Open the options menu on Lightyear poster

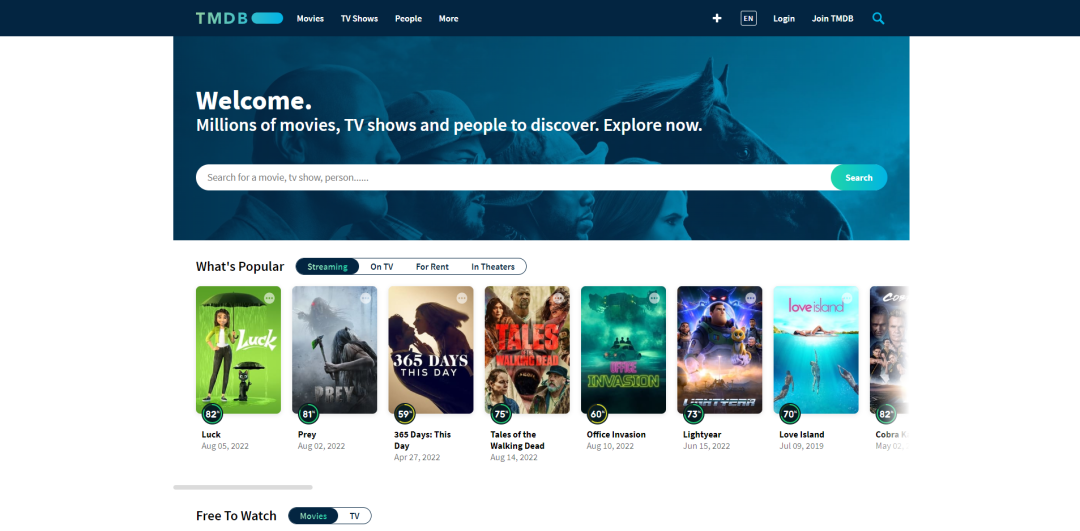click(x=751, y=298)
